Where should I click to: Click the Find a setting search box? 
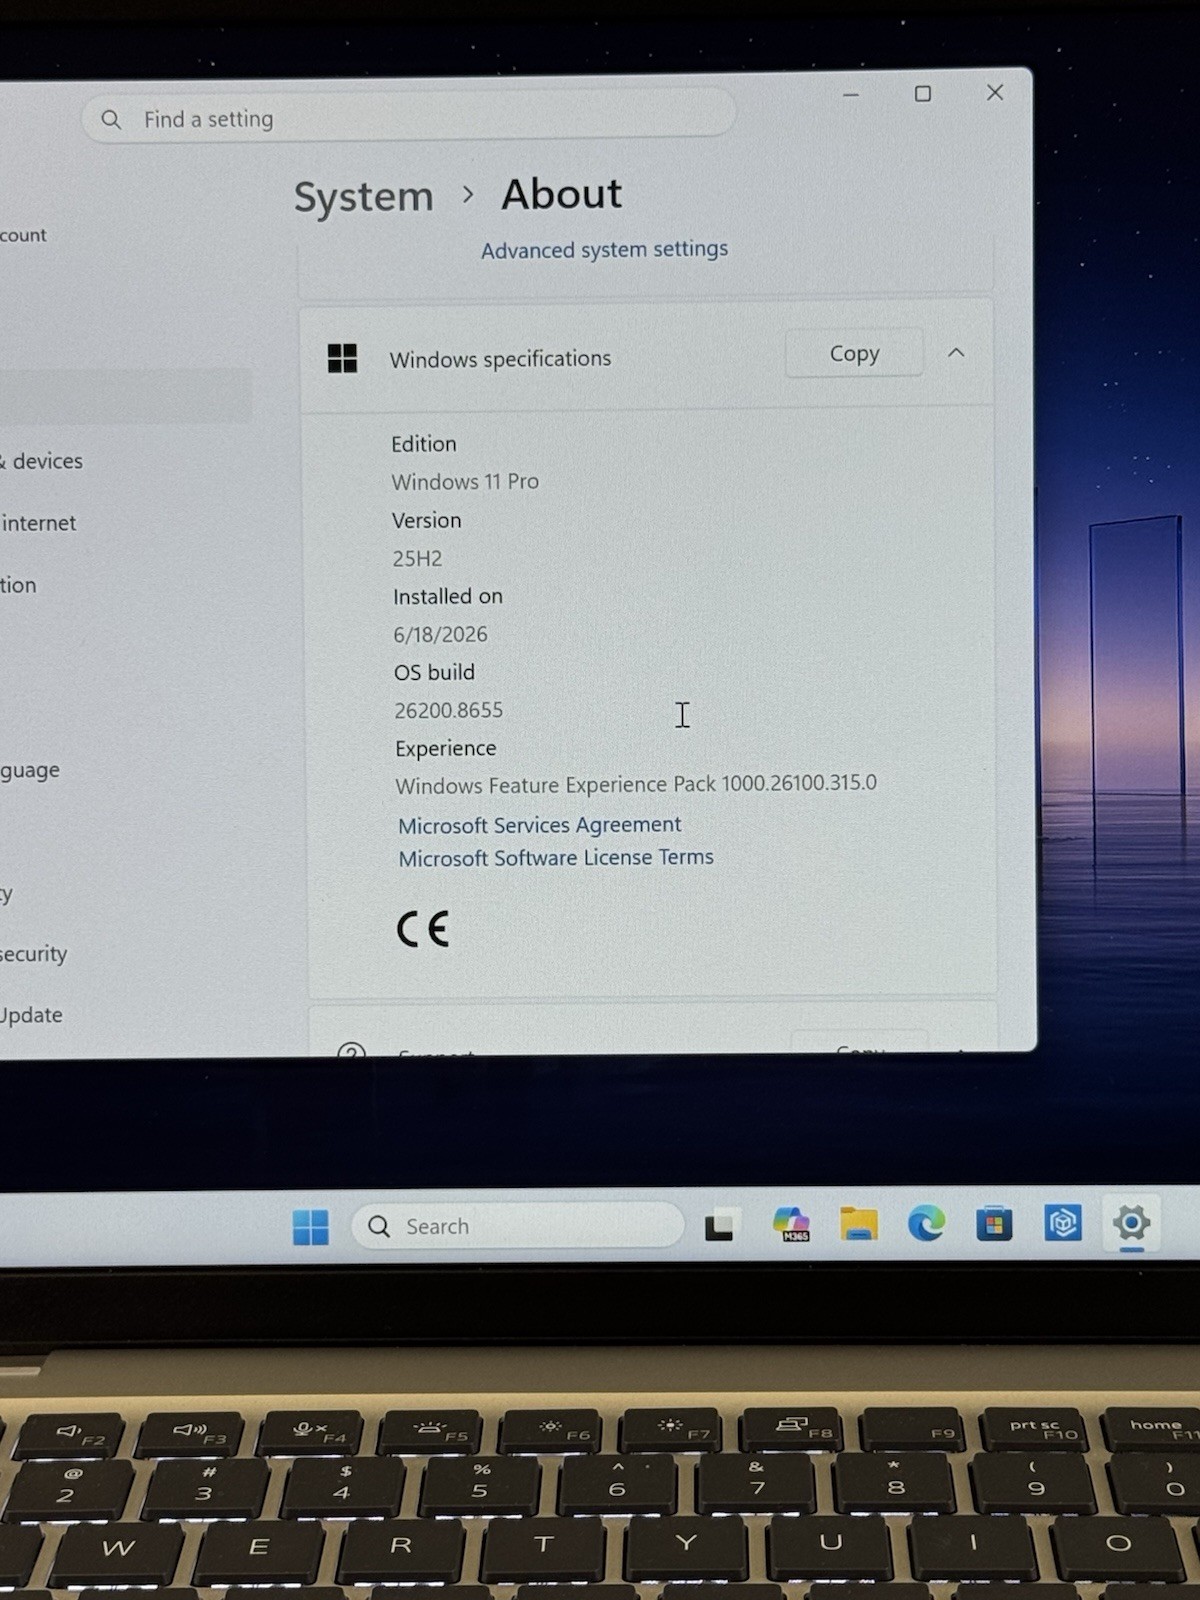click(409, 118)
